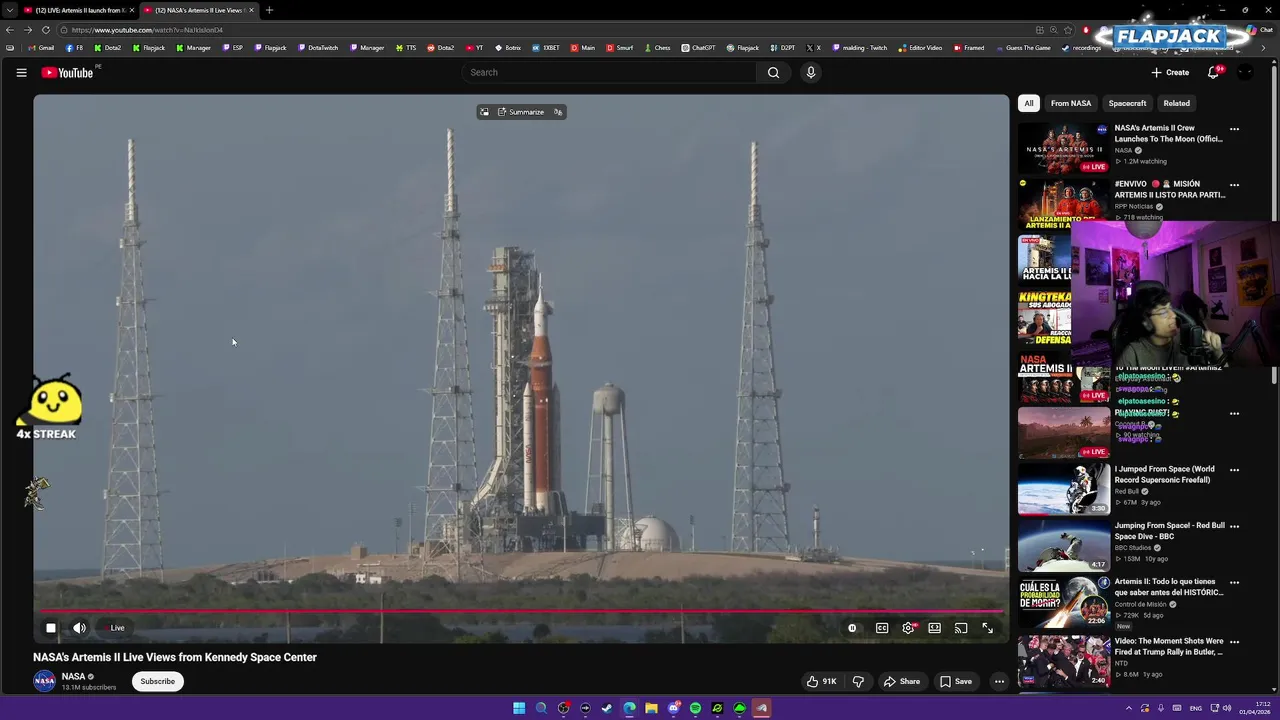Open Spotify from the taskbar
The height and width of the screenshot is (720, 1280).
tap(695, 708)
